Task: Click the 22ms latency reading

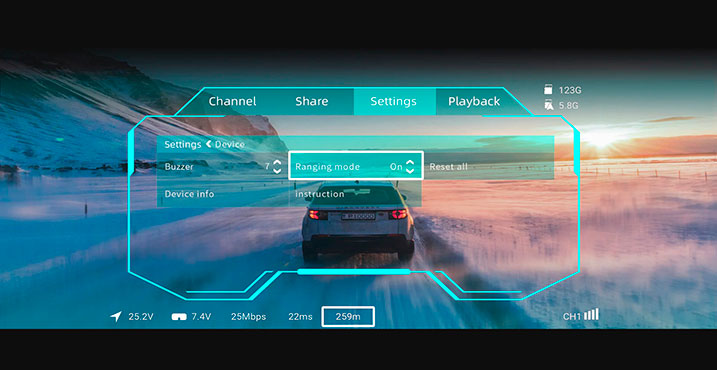Action: click(300, 316)
